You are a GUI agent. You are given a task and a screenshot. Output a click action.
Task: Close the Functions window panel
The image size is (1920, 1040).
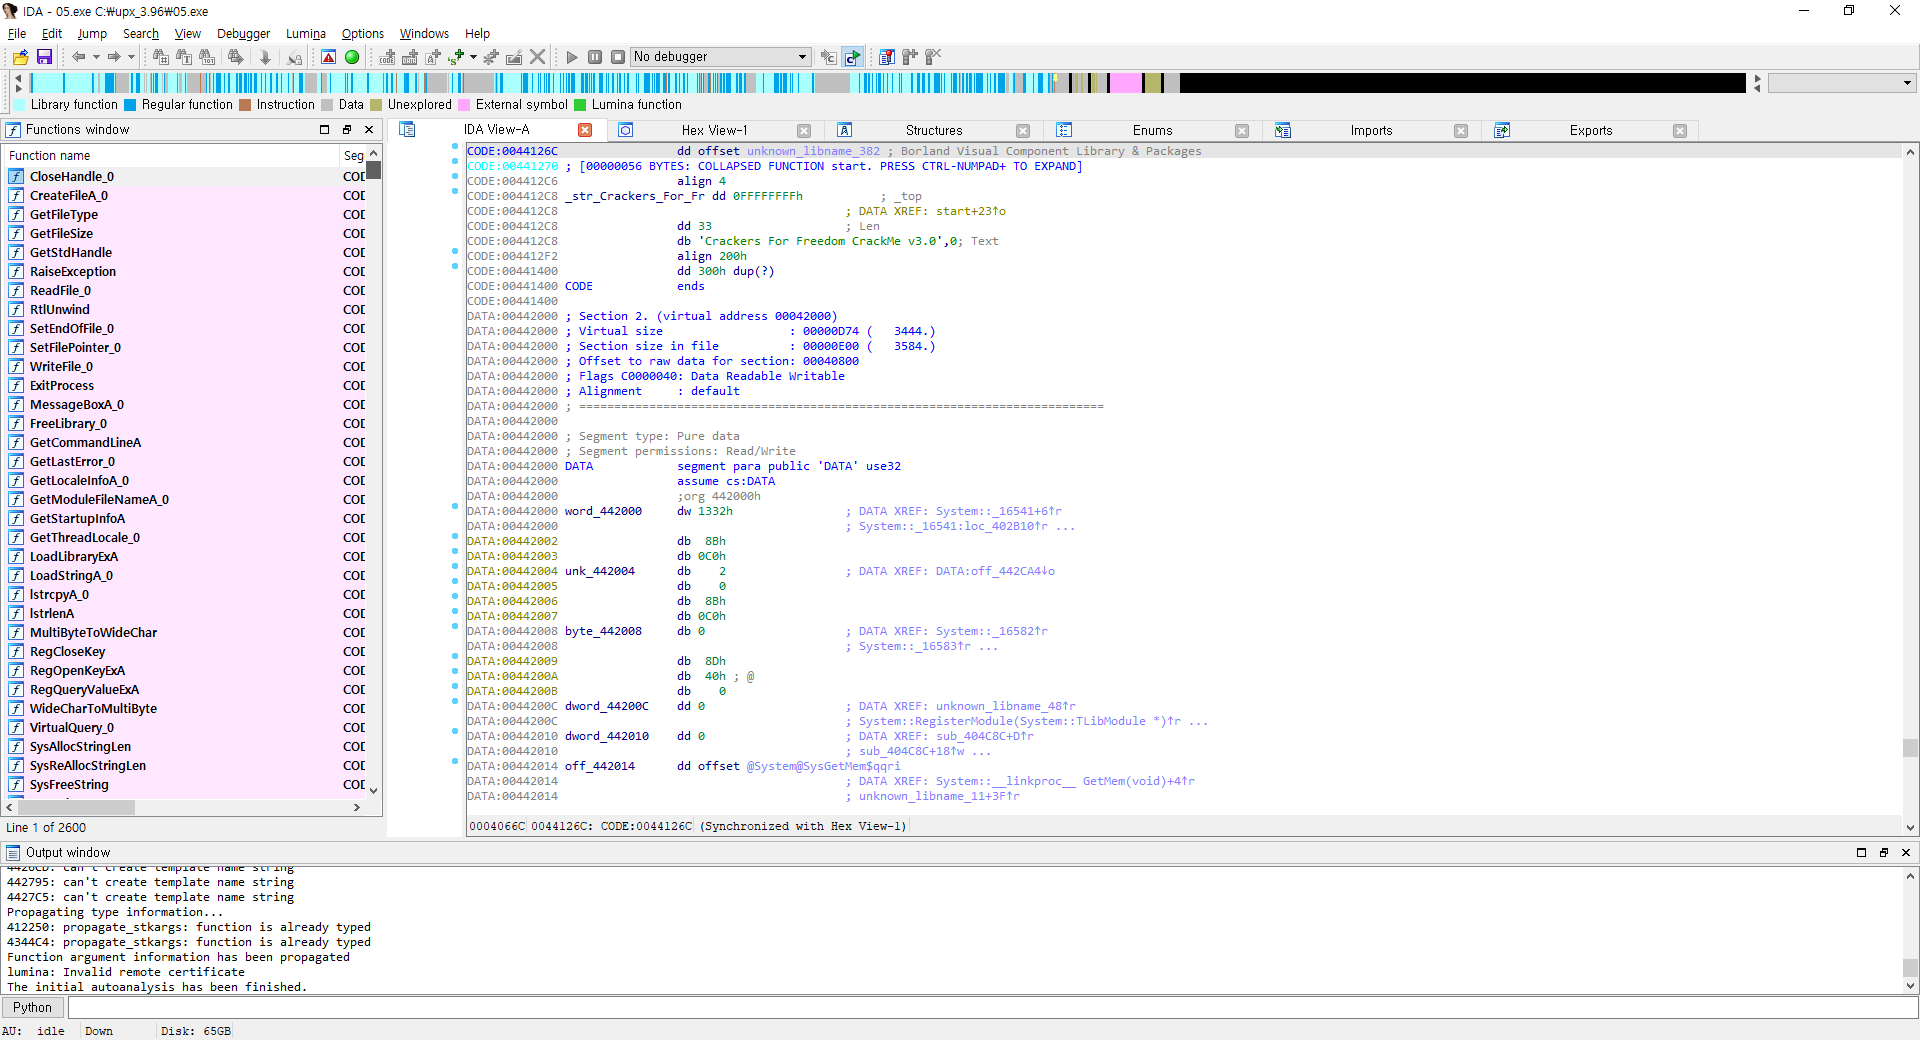click(x=369, y=130)
